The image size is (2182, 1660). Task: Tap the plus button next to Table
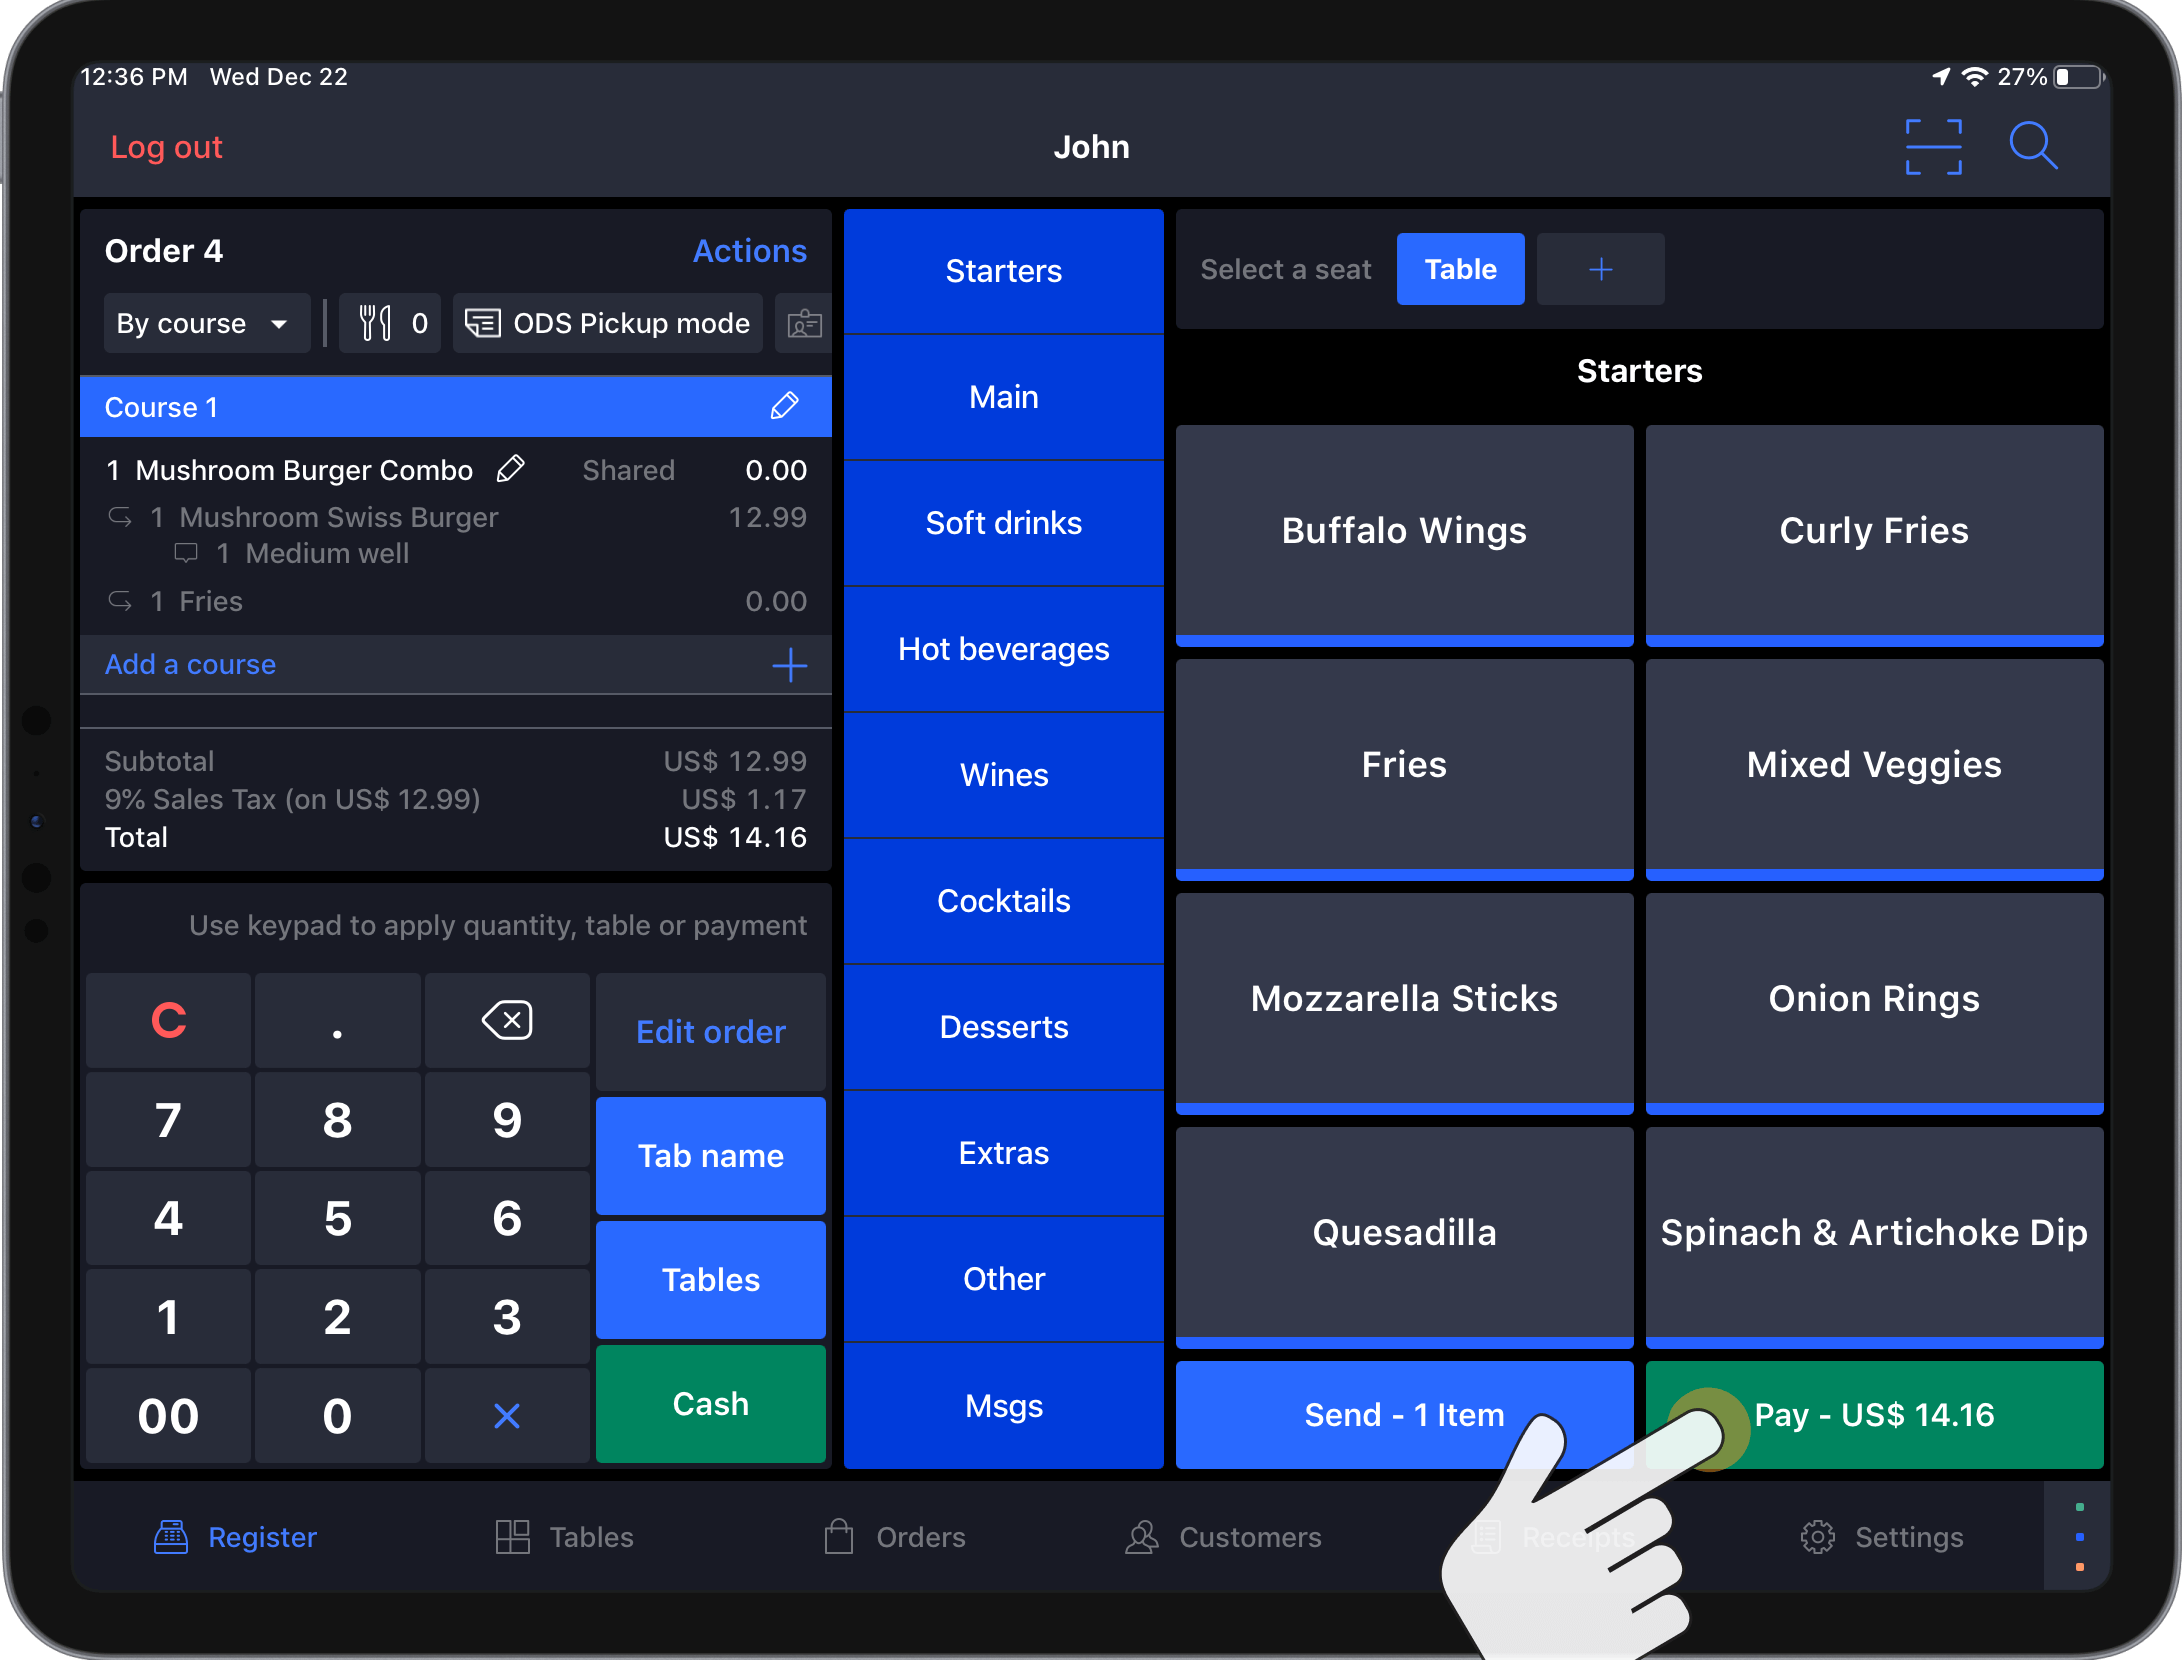[x=1599, y=268]
